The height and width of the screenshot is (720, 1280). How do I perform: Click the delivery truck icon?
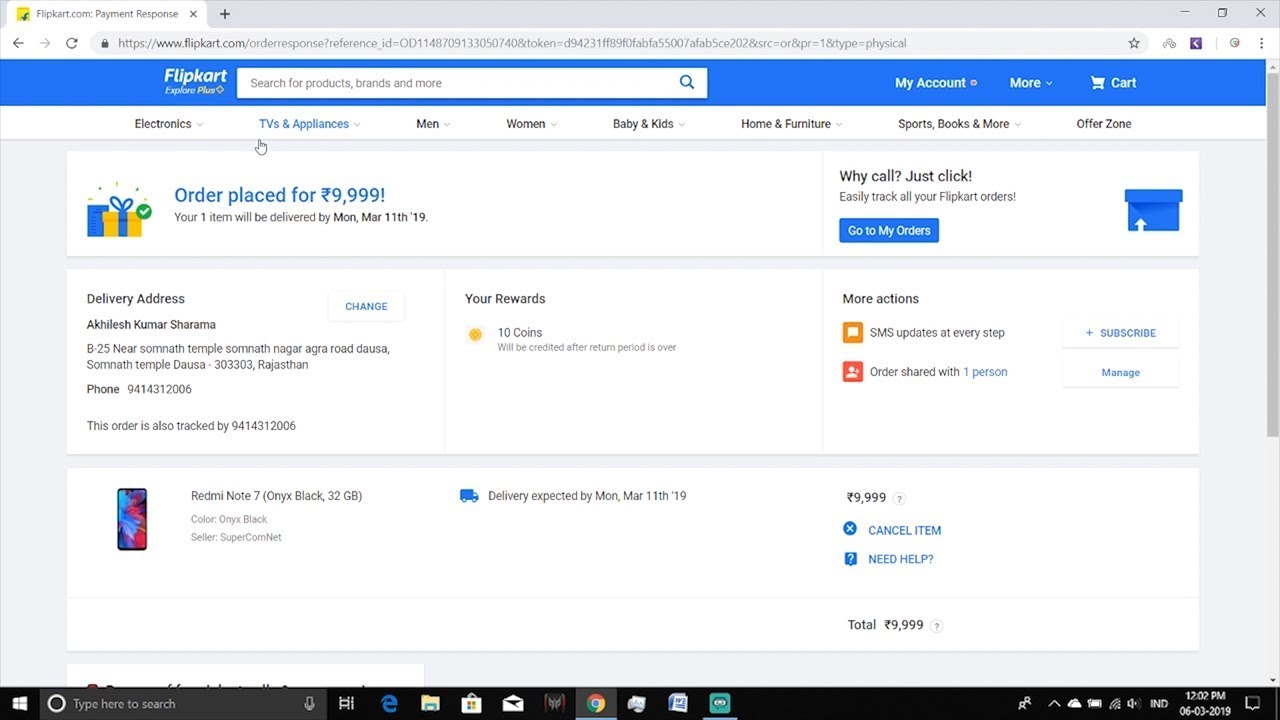[x=469, y=496]
